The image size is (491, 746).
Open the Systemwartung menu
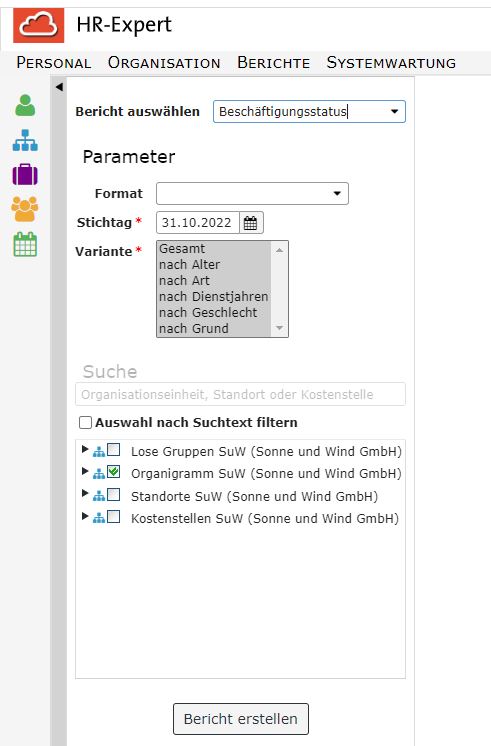coord(391,63)
